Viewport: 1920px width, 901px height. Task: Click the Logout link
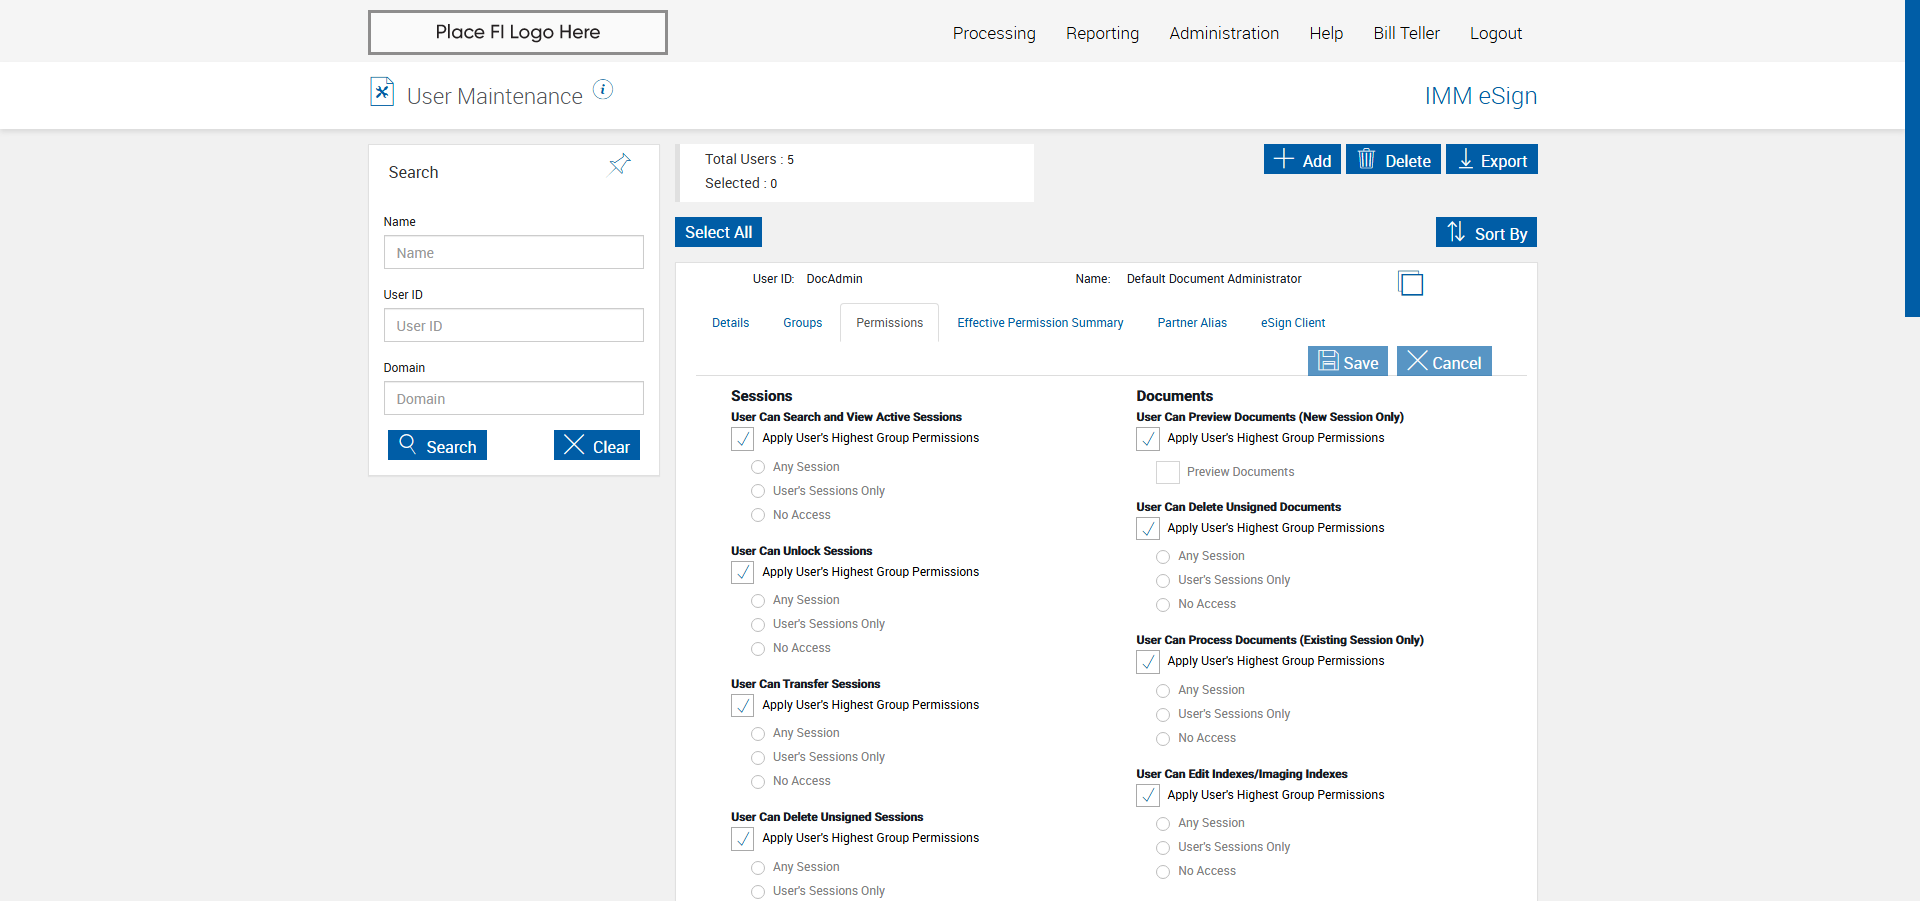1495,33
